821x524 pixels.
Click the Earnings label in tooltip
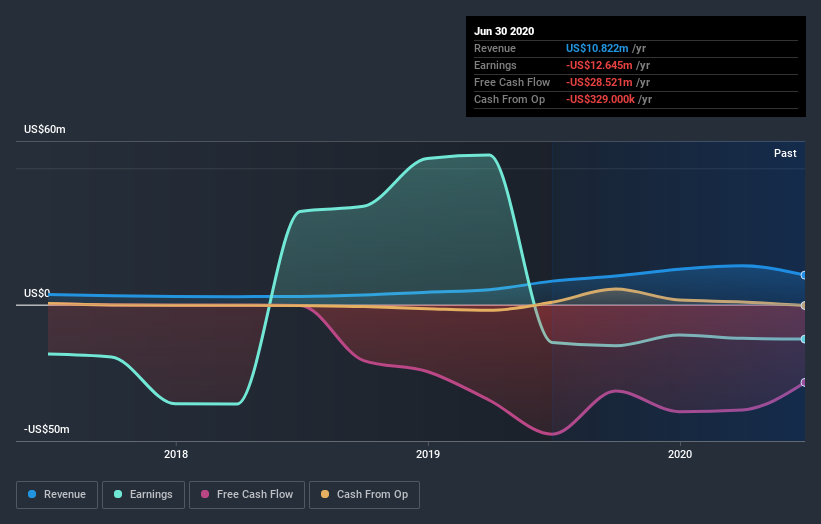tap(495, 65)
